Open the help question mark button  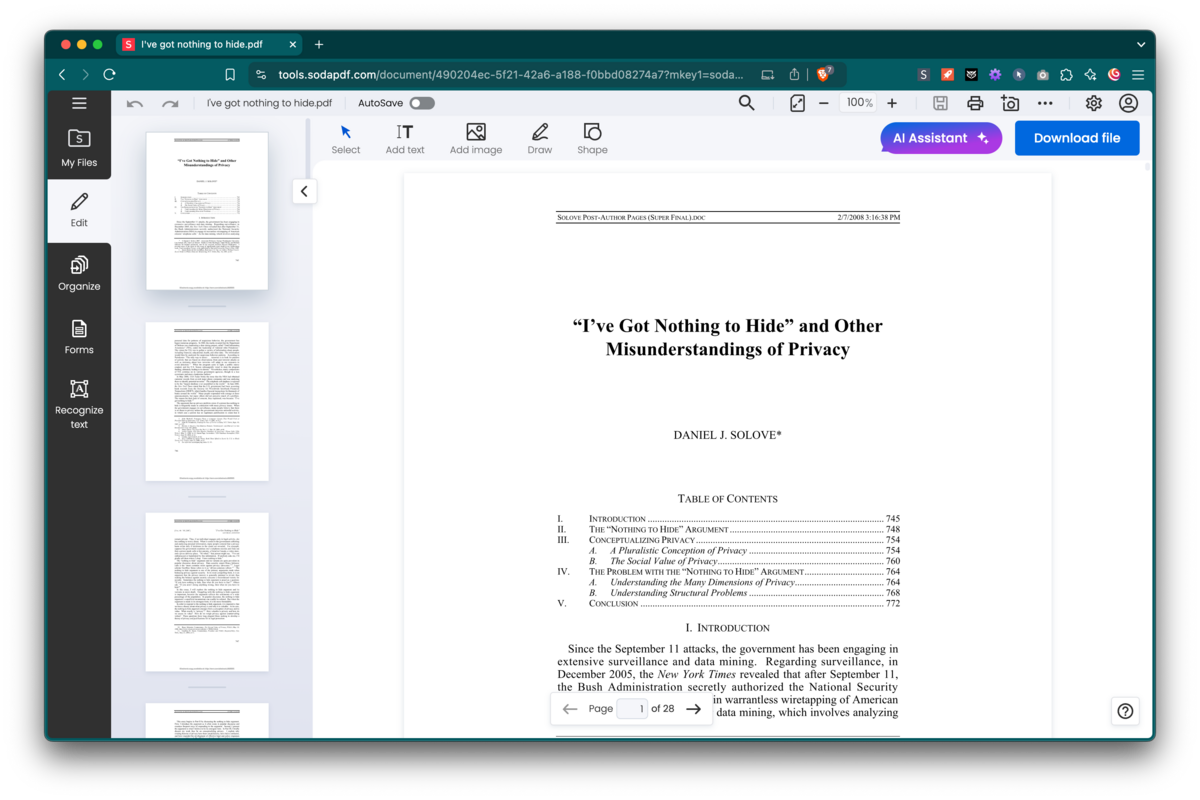[x=1125, y=711]
